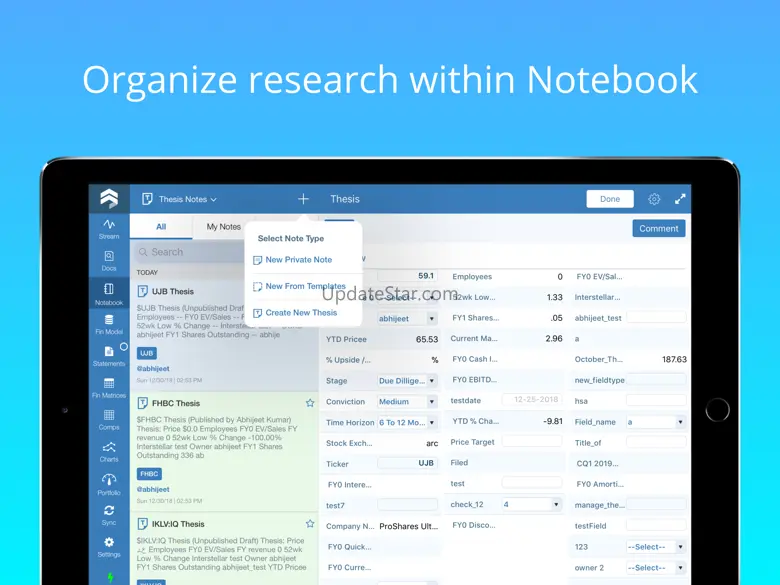The height and width of the screenshot is (585, 780).
Task: Open the Stage Due Dilligence dropdown
Action: point(407,381)
